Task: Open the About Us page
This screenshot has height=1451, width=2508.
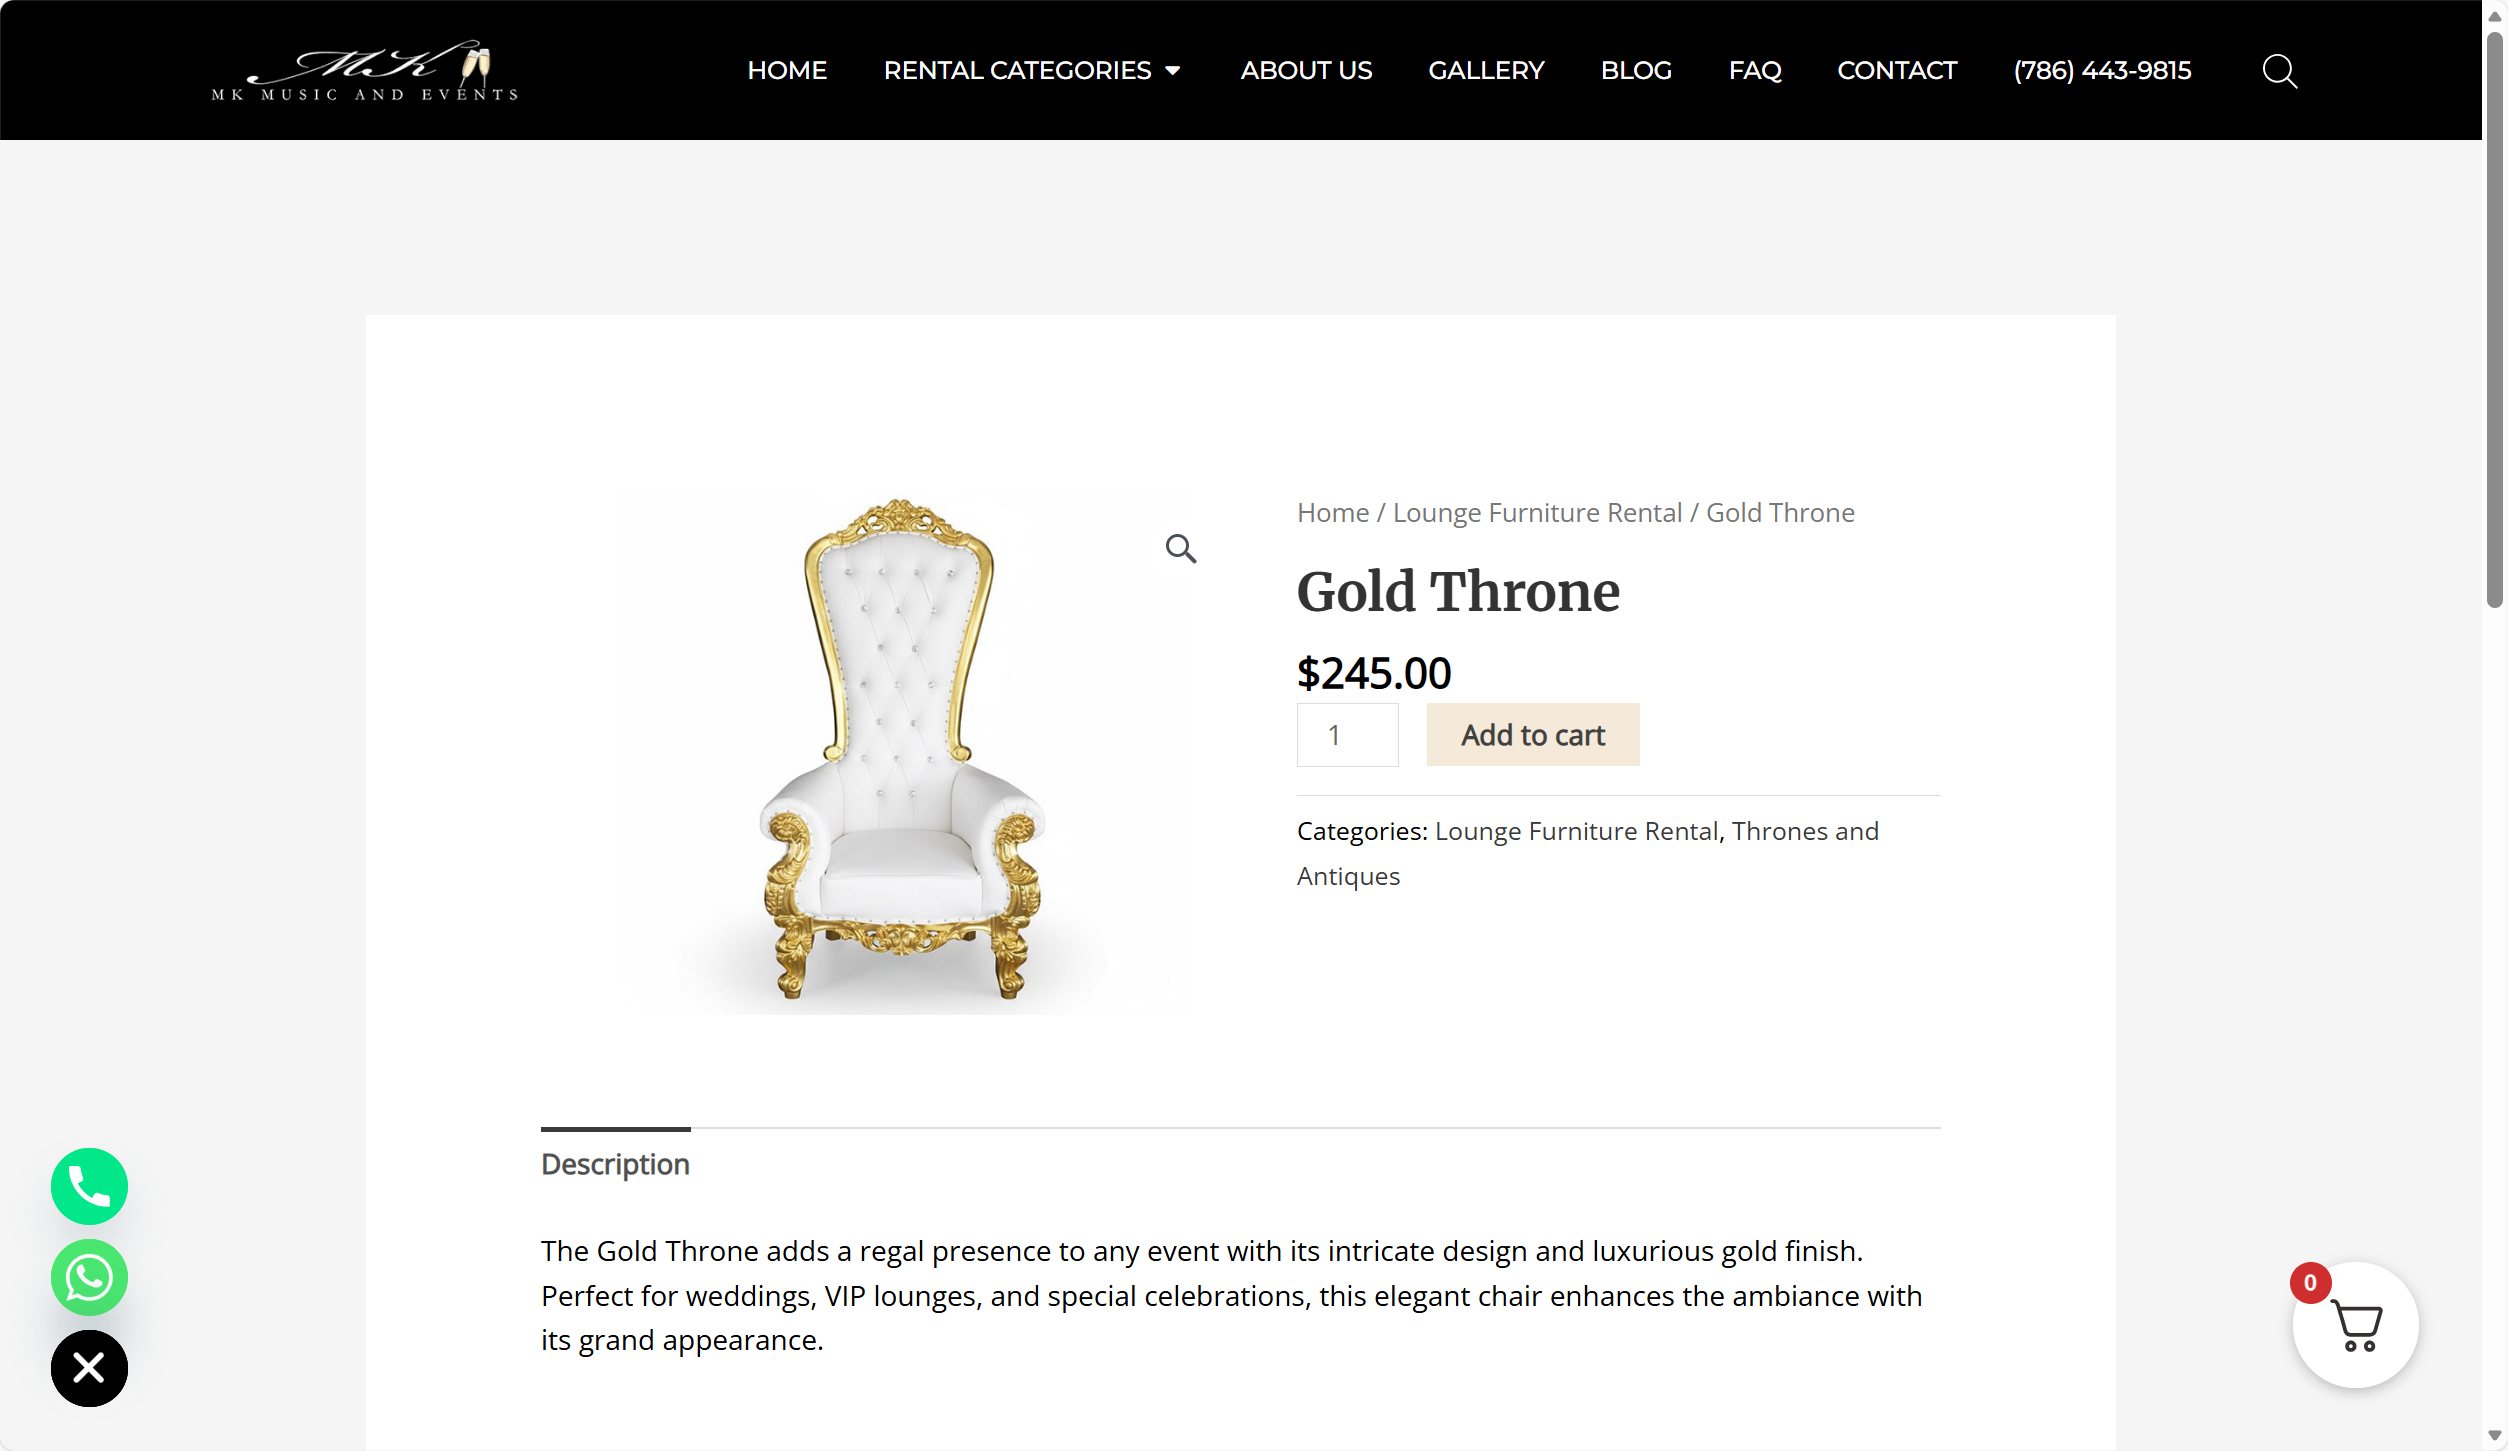Action: click(1306, 71)
